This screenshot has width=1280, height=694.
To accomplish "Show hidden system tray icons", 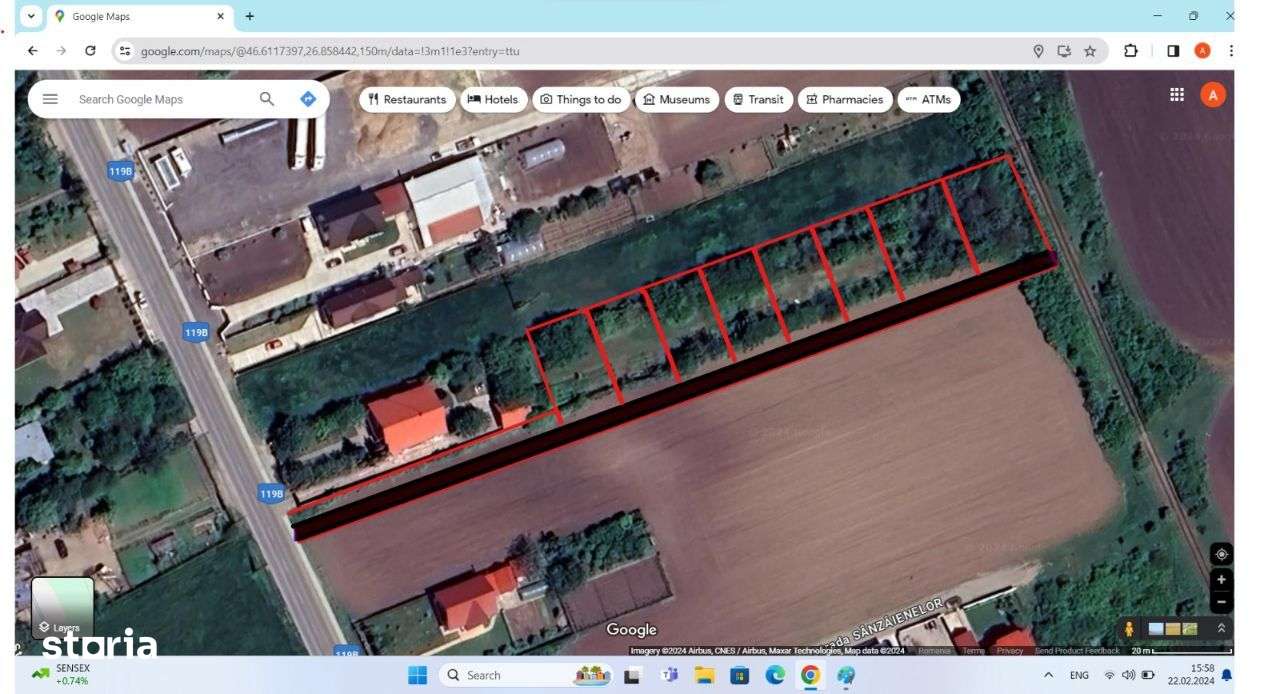I will pyautogui.click(x=1048, y=675).
